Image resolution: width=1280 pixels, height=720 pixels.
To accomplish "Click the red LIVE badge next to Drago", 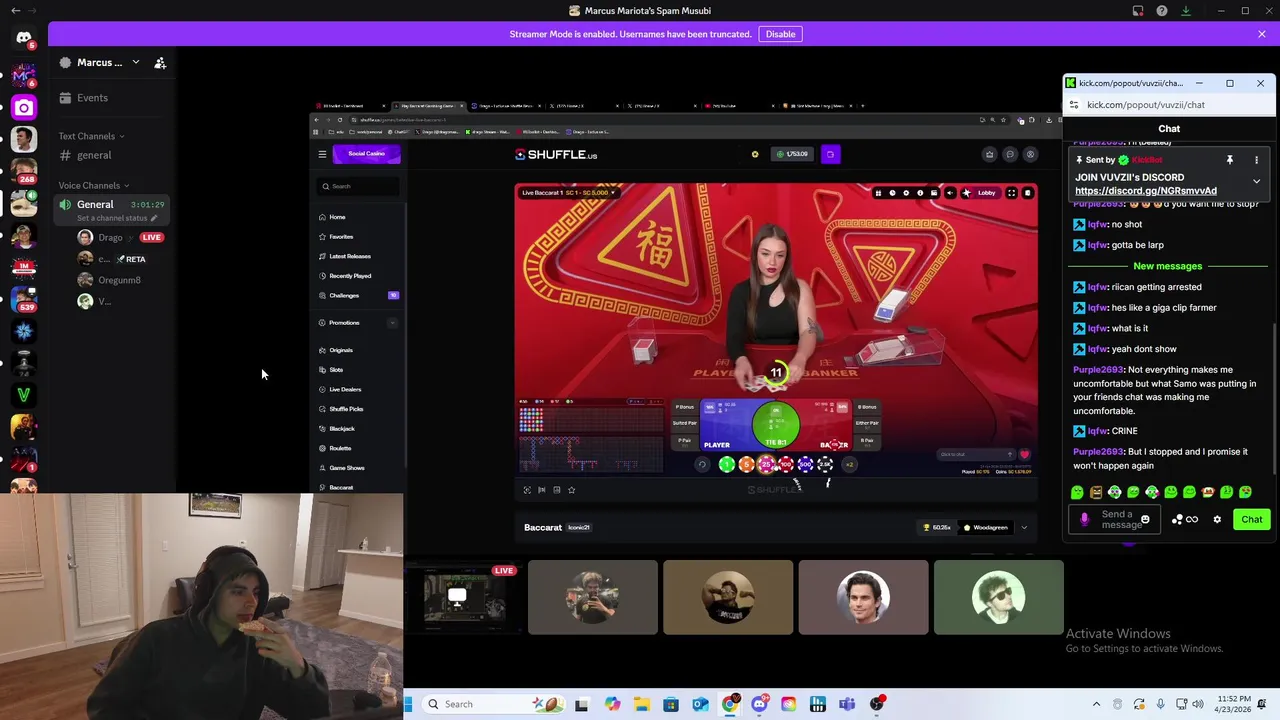I will click(x=151, y=238).
